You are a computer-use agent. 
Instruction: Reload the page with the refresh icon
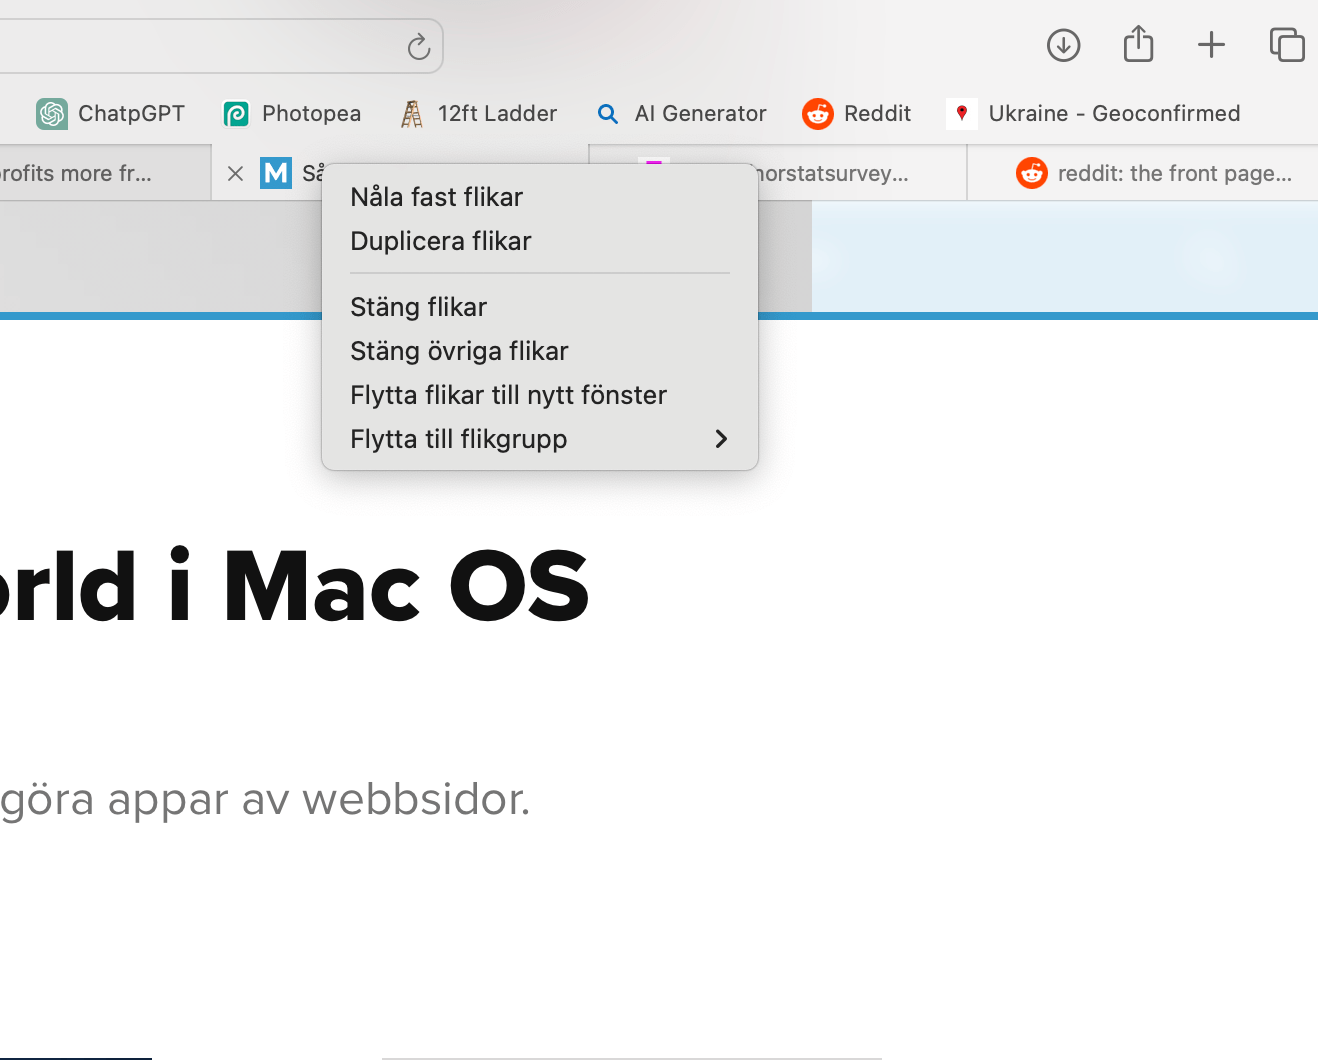(x=418, y=46)
